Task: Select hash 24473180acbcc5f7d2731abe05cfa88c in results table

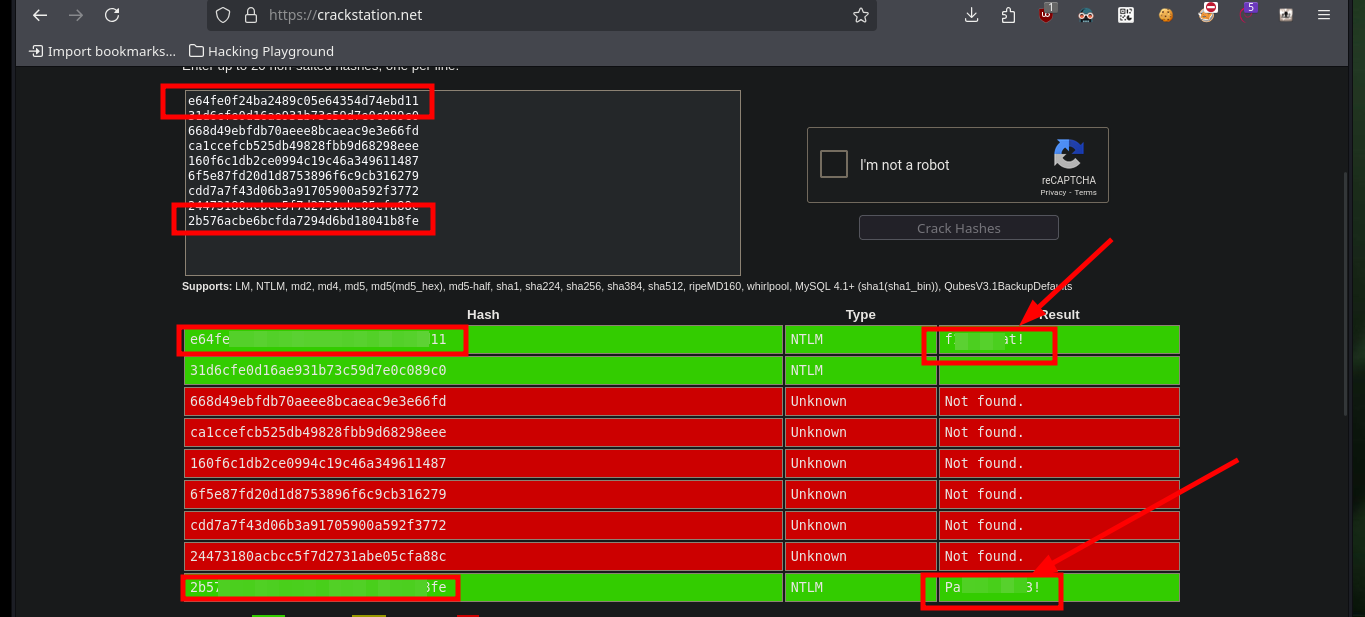Action: point(318,556)
